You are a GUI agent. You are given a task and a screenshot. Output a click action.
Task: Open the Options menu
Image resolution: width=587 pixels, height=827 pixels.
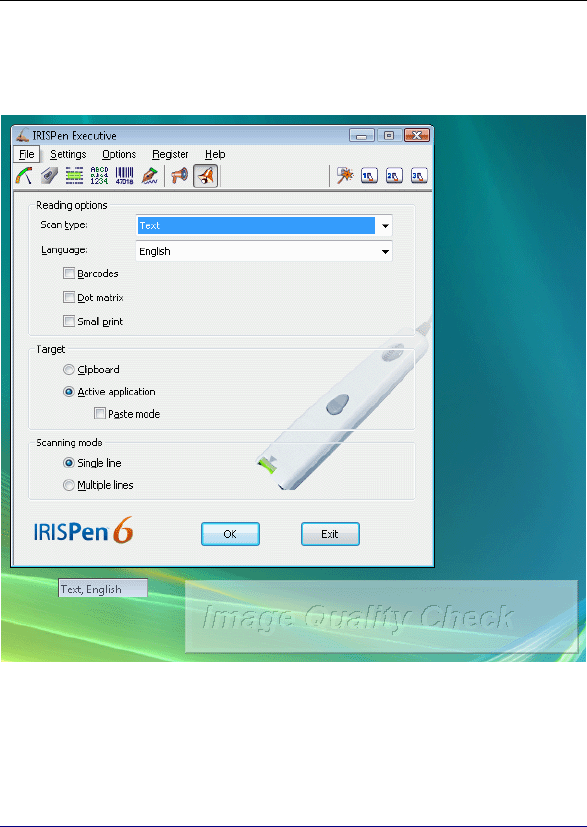click(119, 154)
